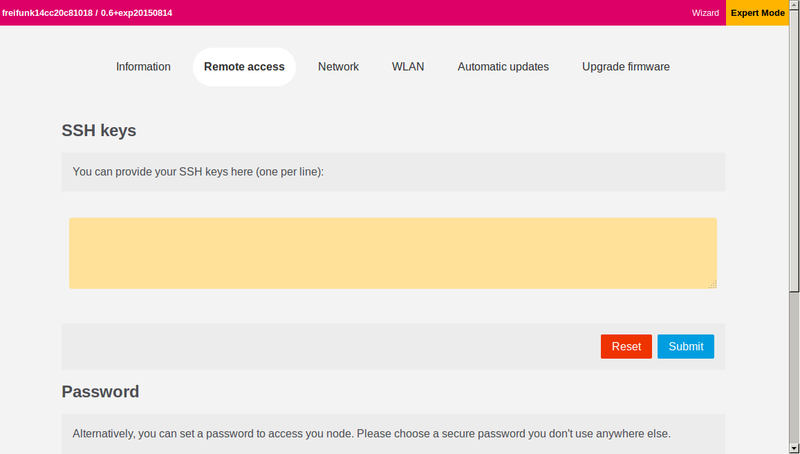Switch to the Network tab

338,67
